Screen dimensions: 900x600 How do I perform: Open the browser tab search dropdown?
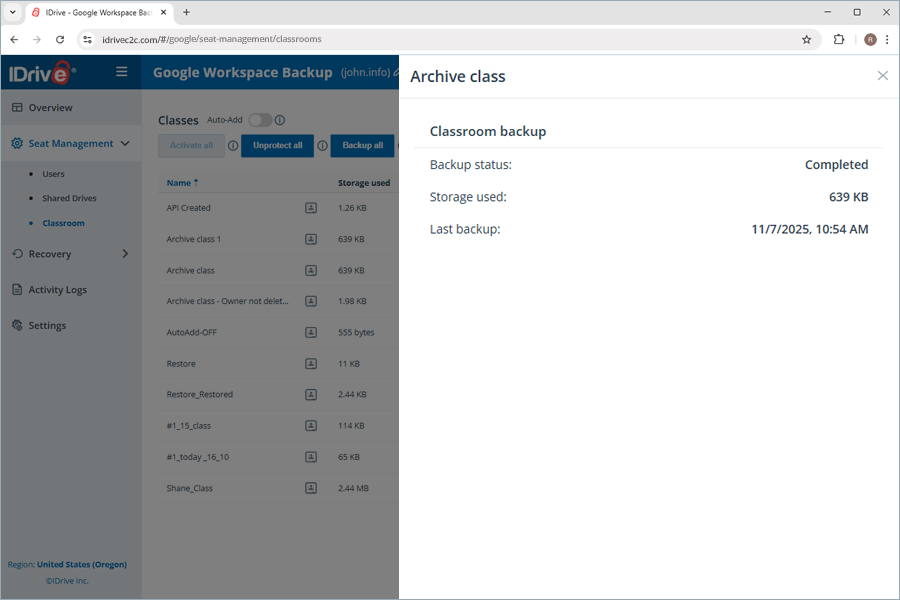click(x=12, y=13)
